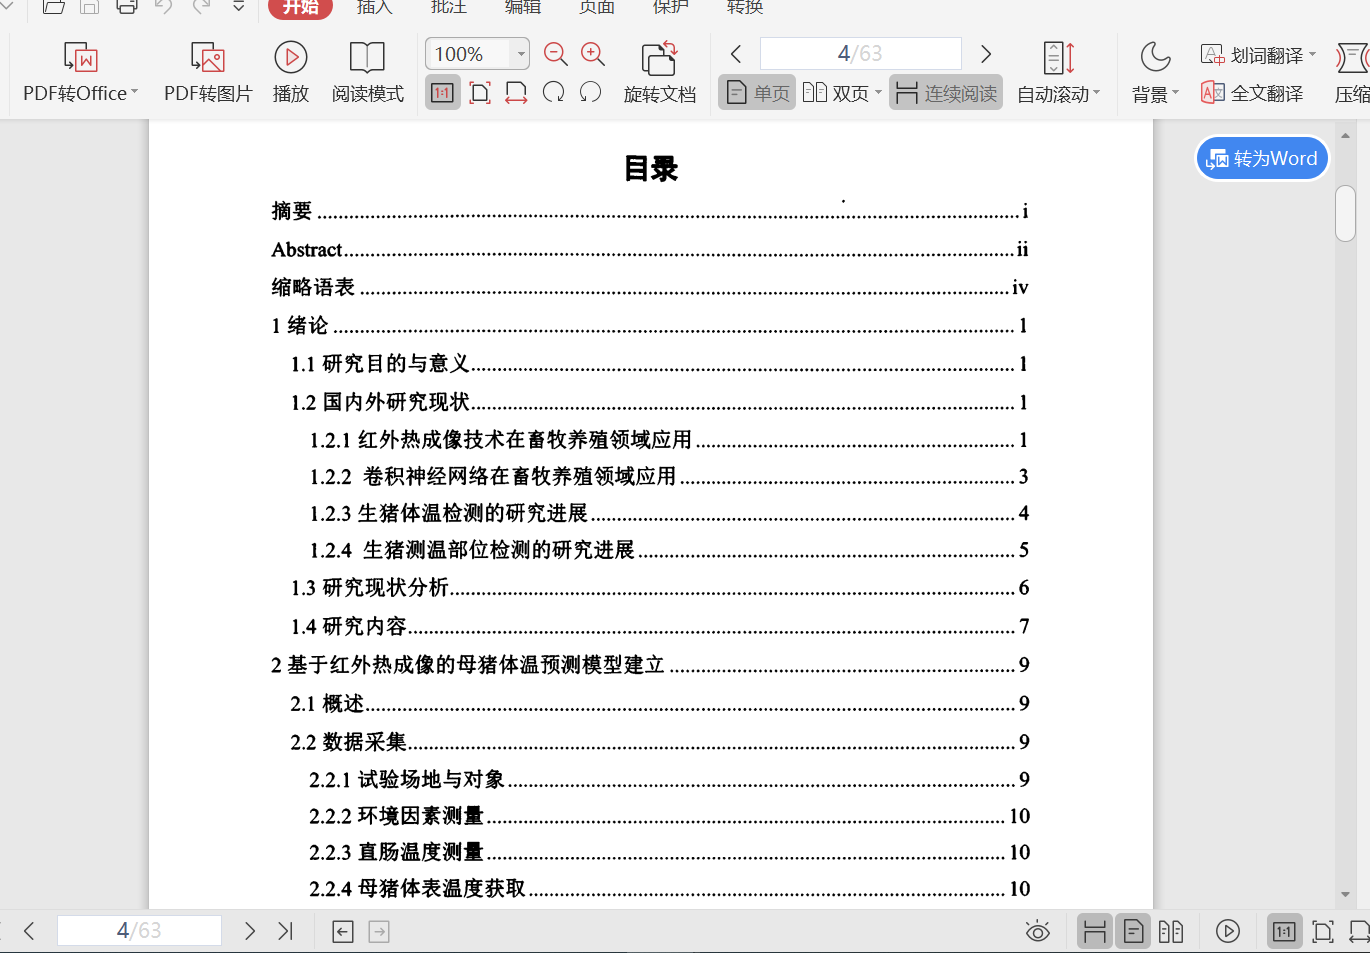Click status bar previous page arrow
This screenshot has width=1370, height=953.
(29, 931)
